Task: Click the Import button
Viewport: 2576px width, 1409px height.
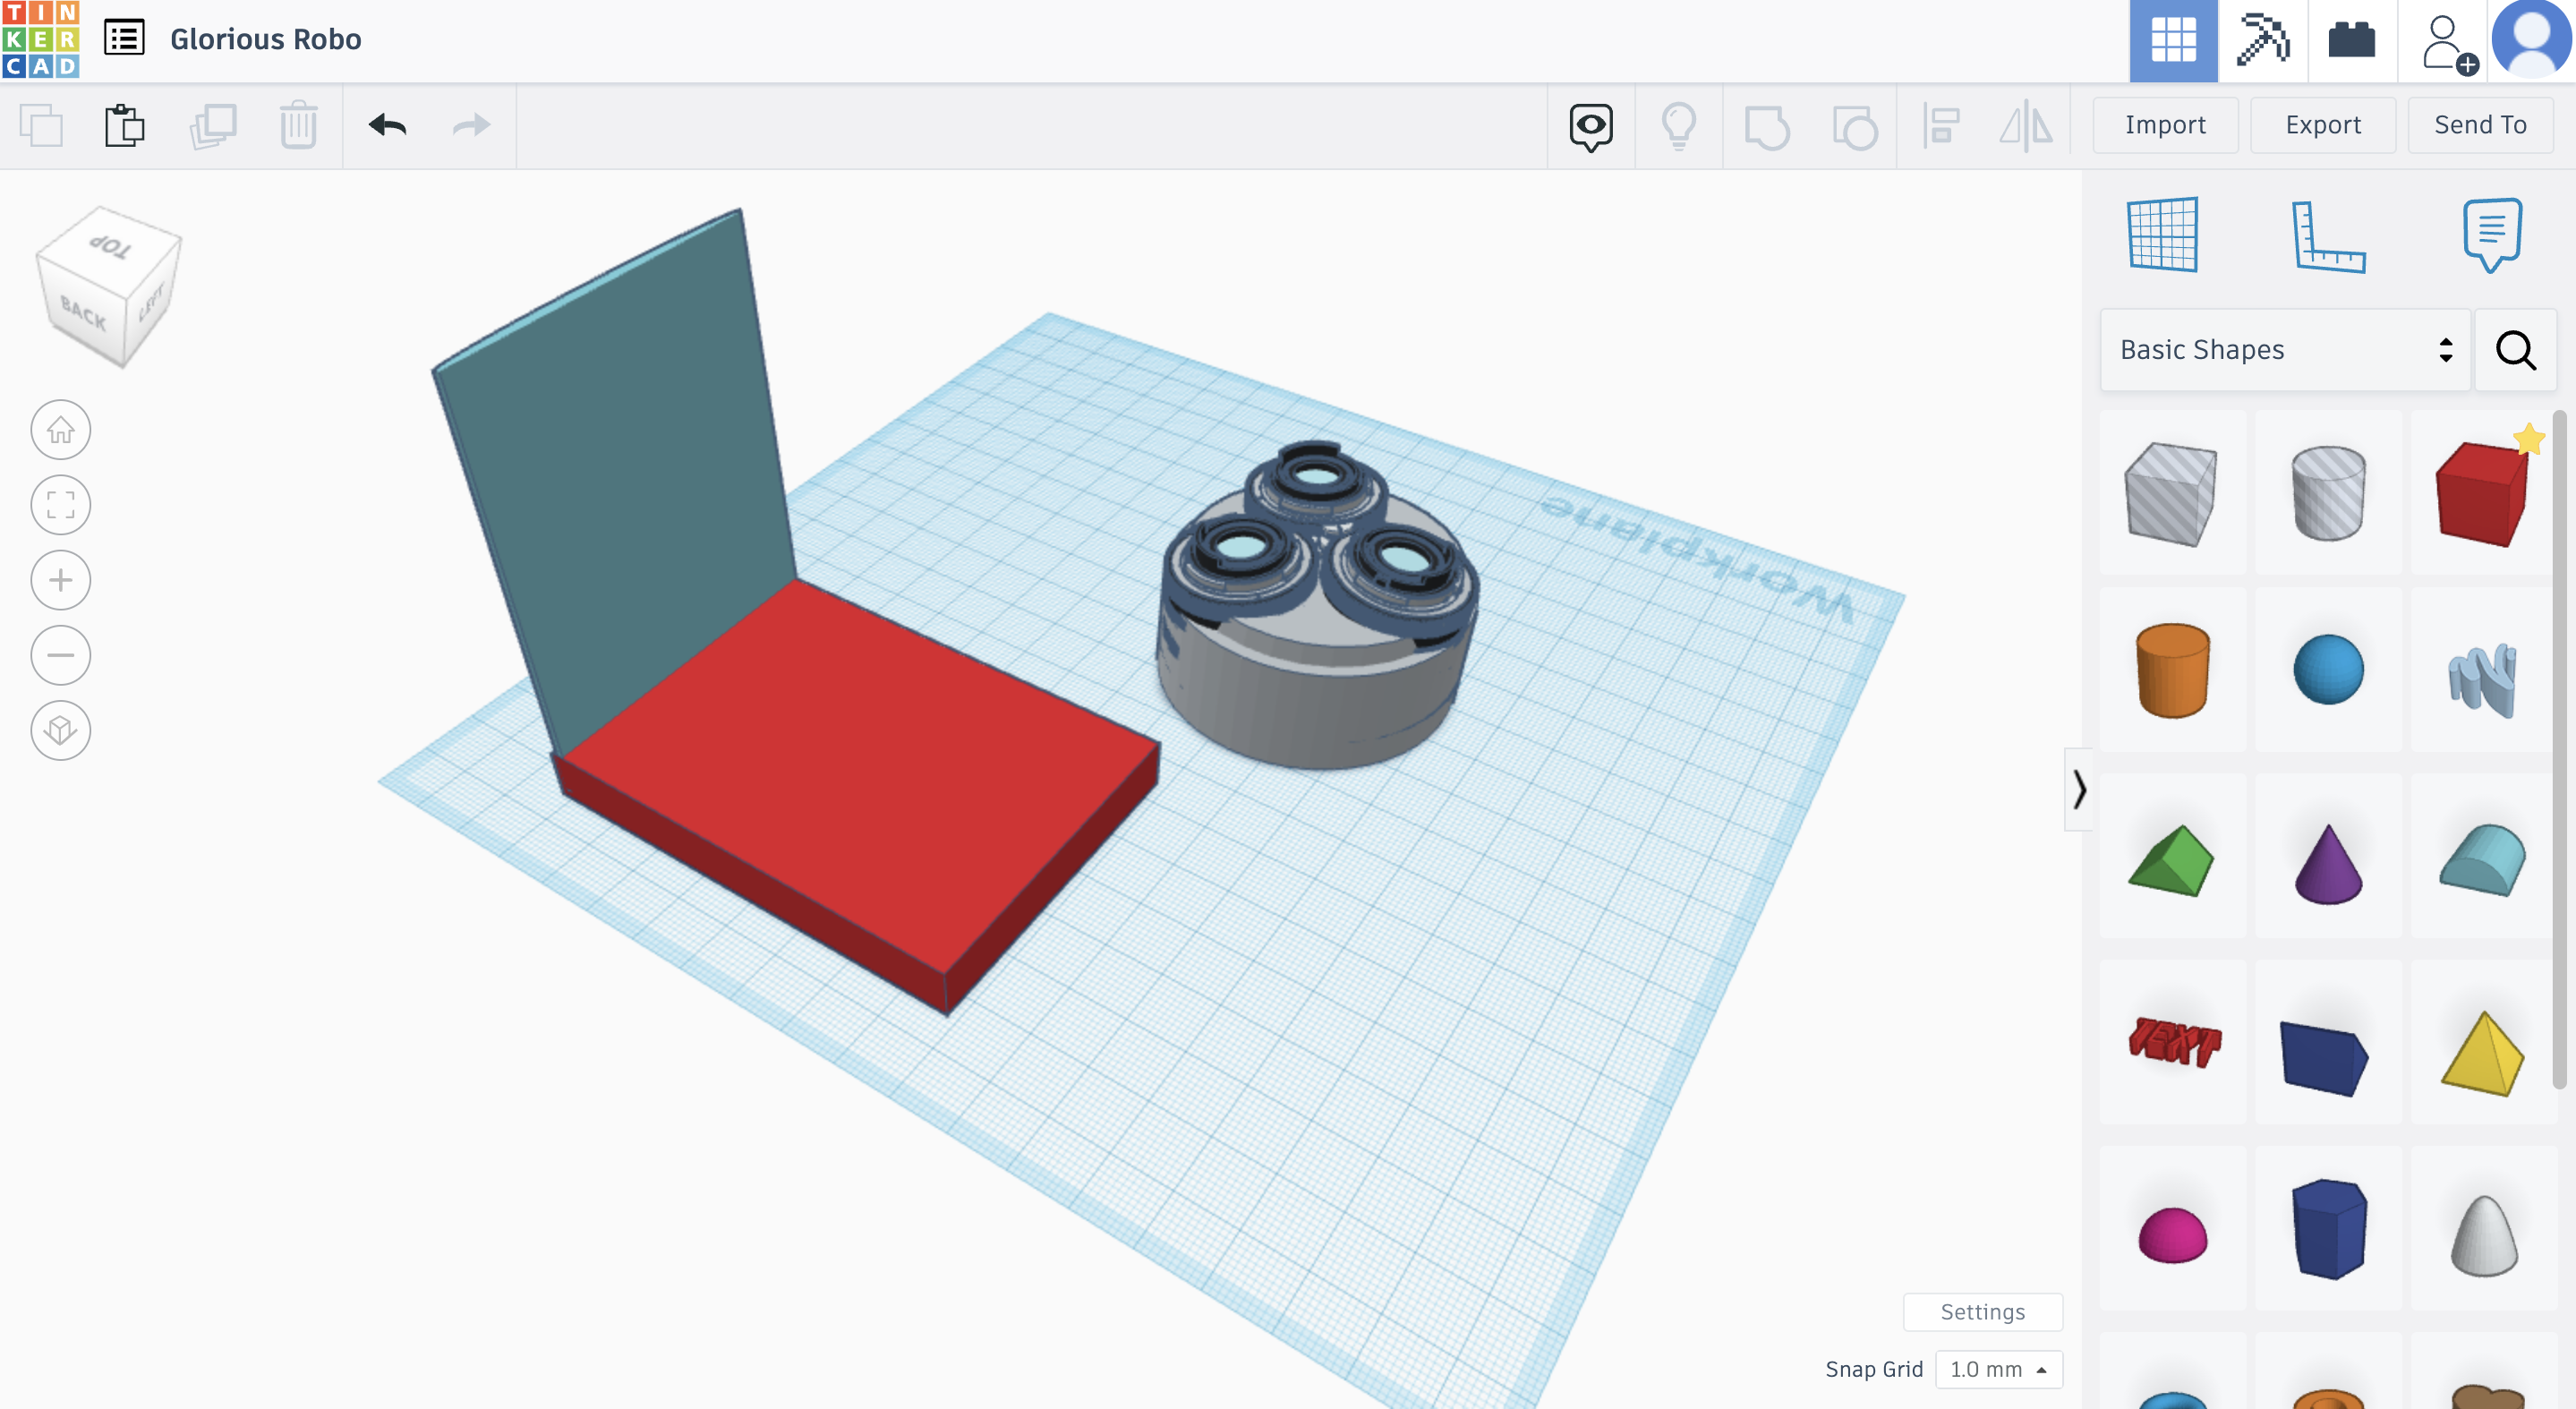Action: pos(2165,124)
